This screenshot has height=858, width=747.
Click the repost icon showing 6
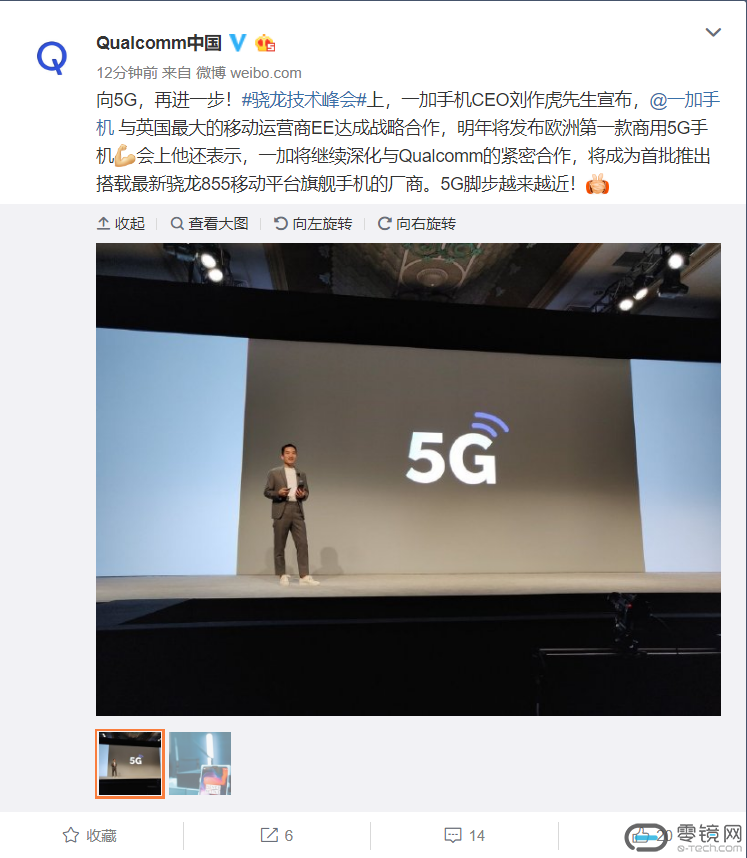click(x=269, y=835)
